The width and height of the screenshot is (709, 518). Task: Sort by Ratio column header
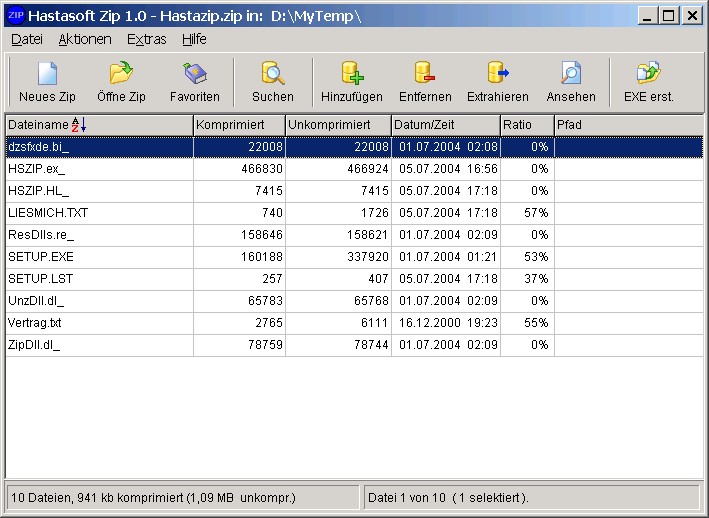tap(527, 125)
